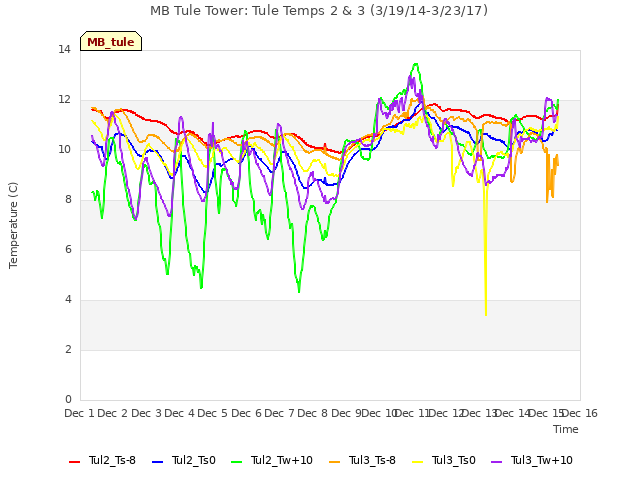The image size is (640, 480).
Task: Click the 12 y-axis tick label
Action: 64,100
